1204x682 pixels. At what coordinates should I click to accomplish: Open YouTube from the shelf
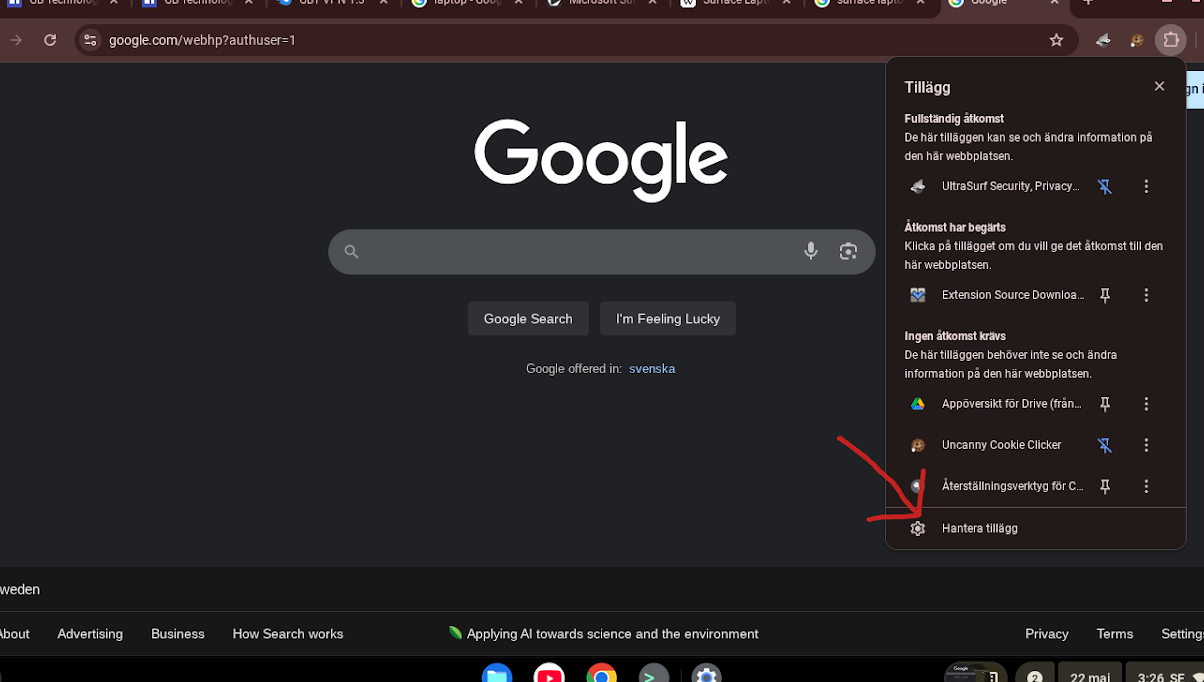tap(549, 675)
